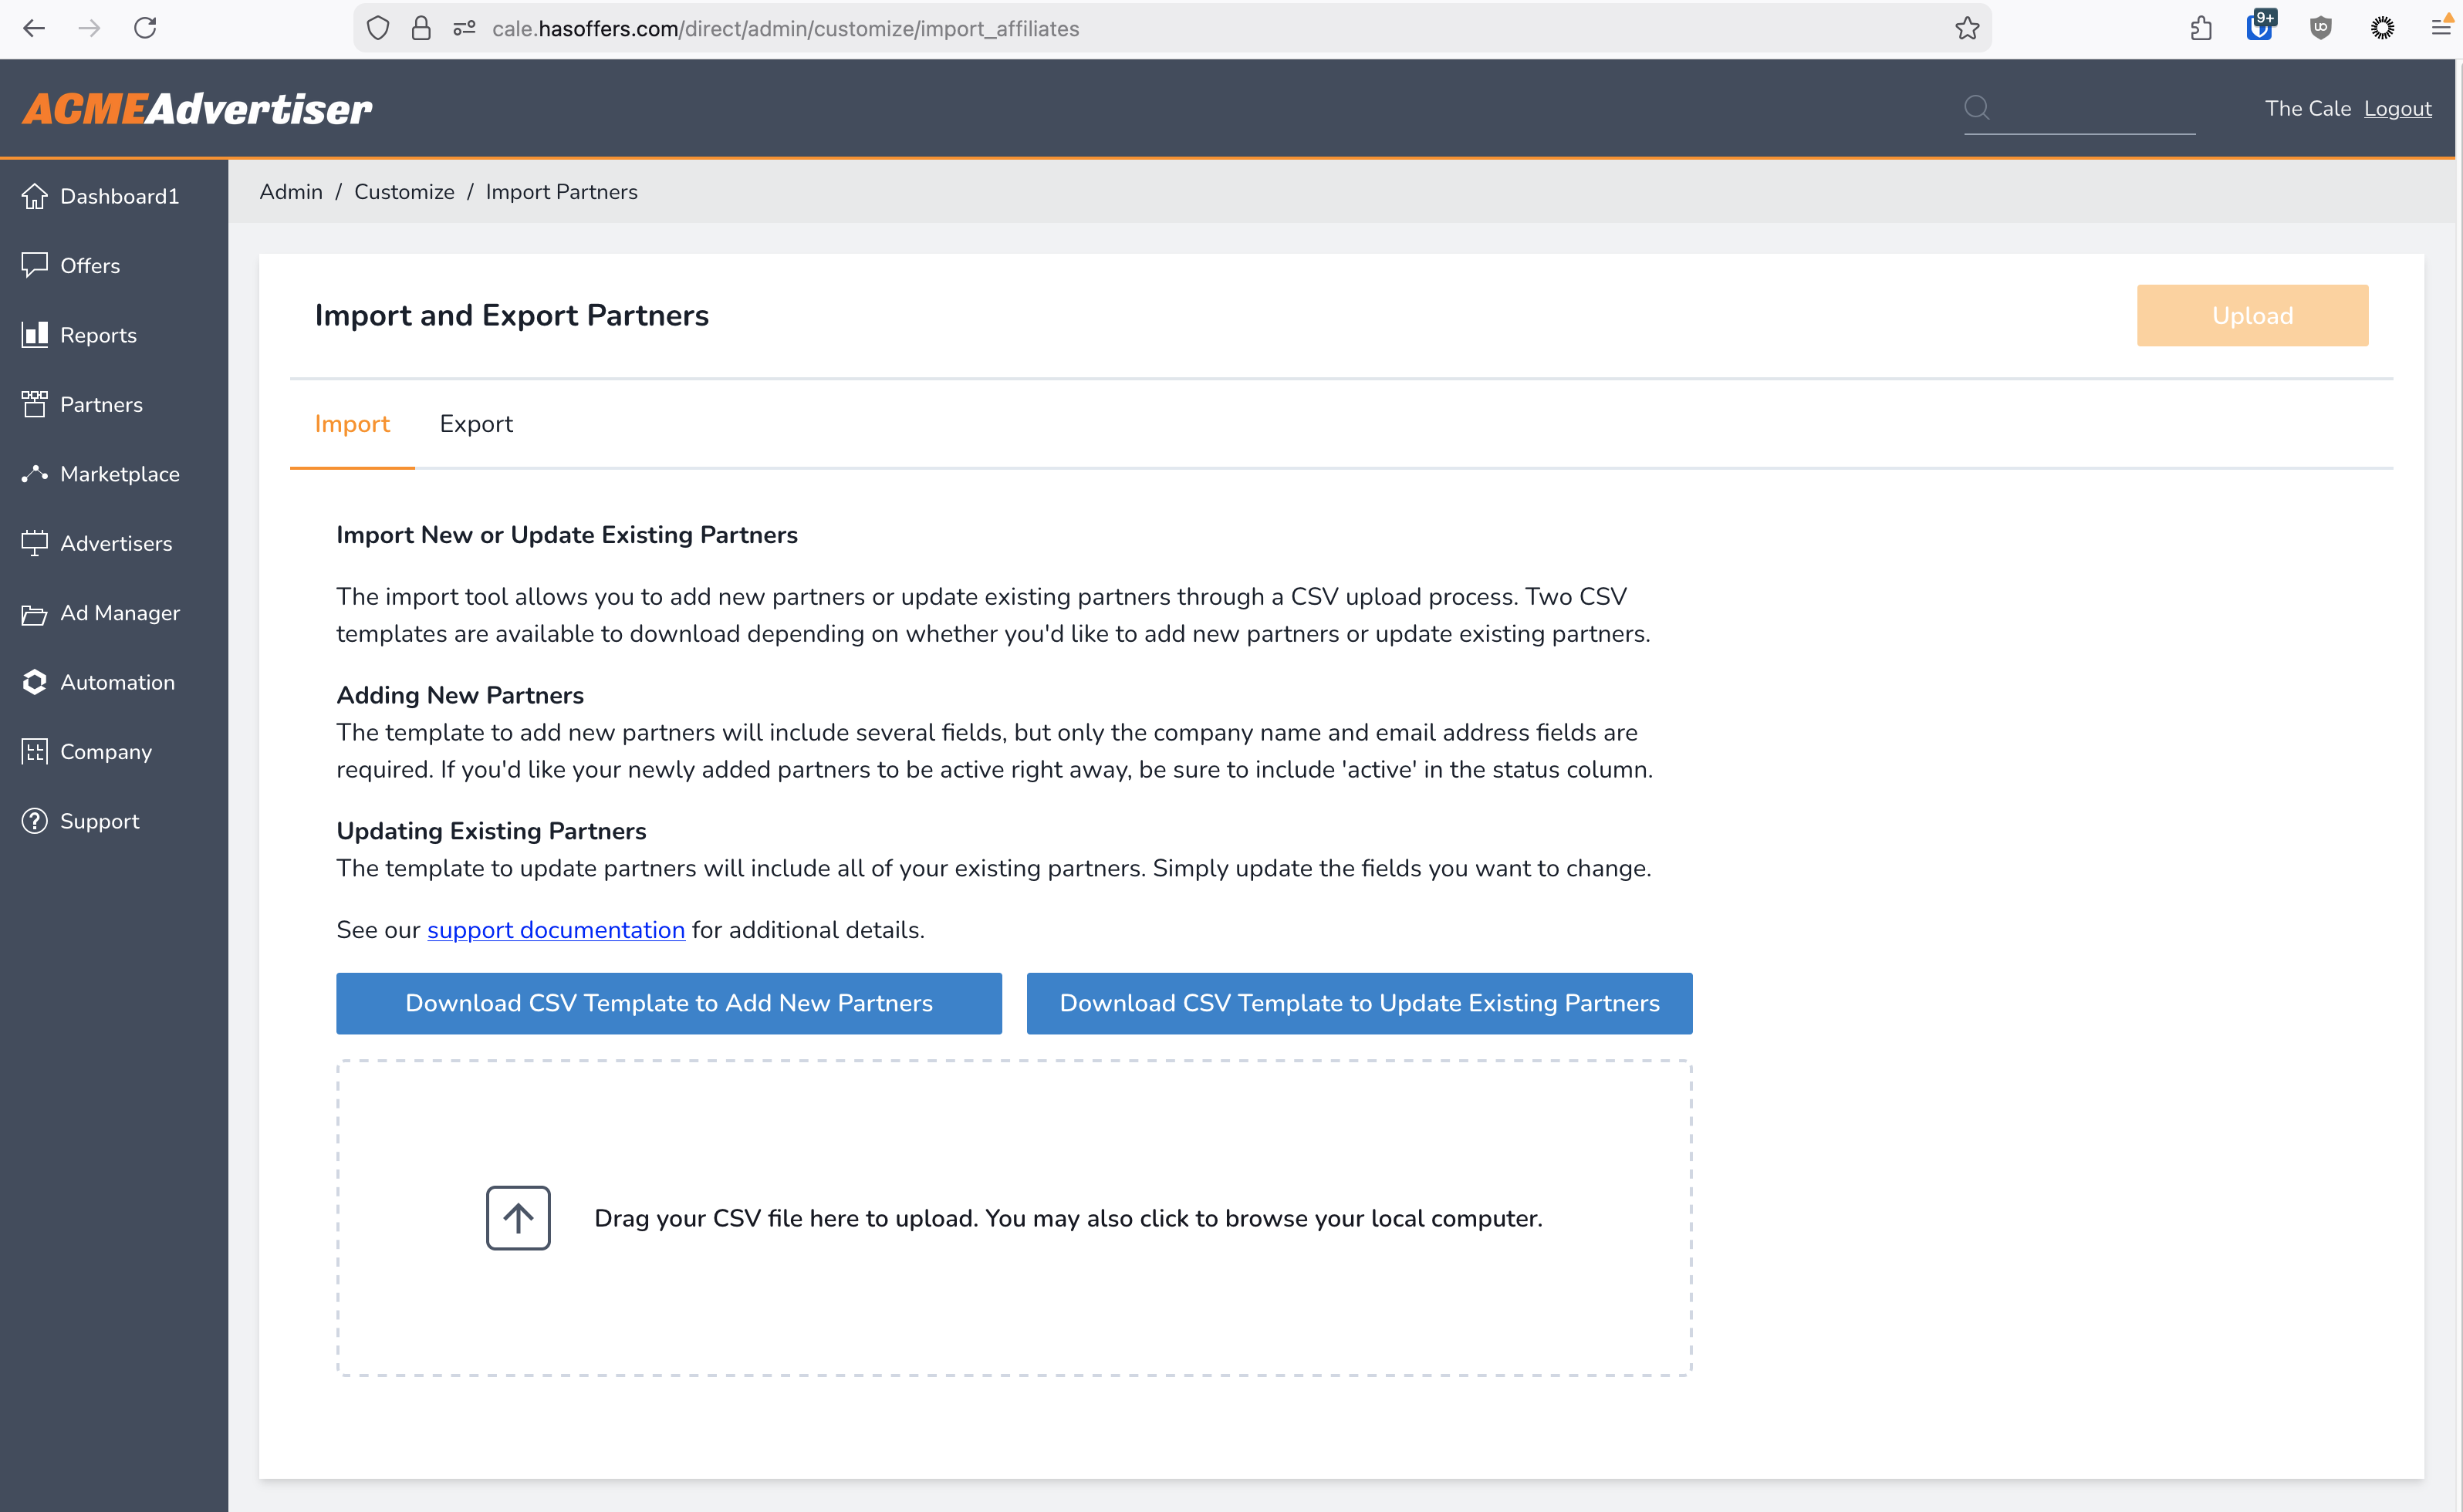
Task: Click the Marketplace nodes icon
Action: 34,473
